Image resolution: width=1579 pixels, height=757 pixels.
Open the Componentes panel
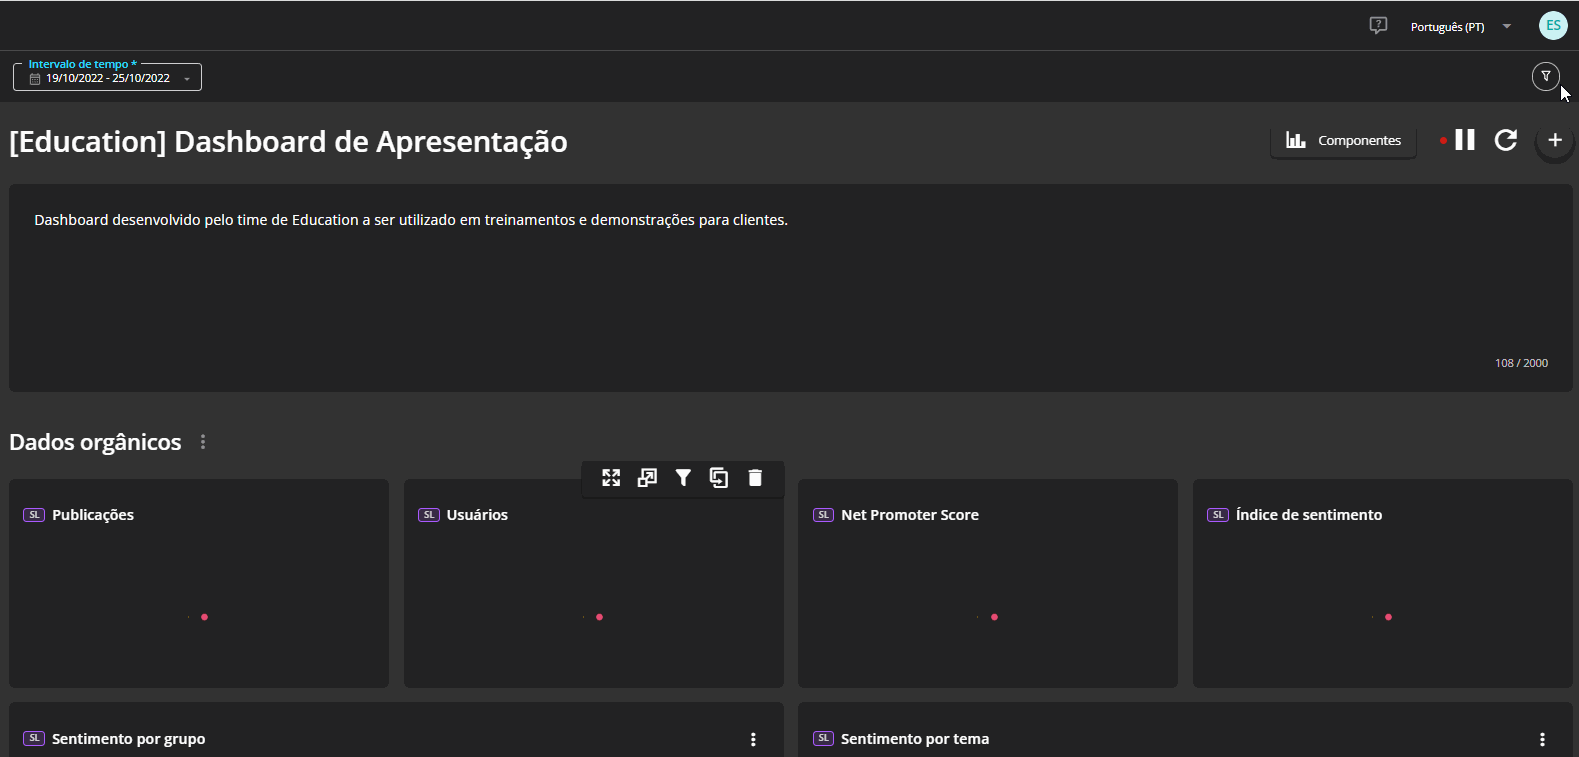click(1343, 141)
